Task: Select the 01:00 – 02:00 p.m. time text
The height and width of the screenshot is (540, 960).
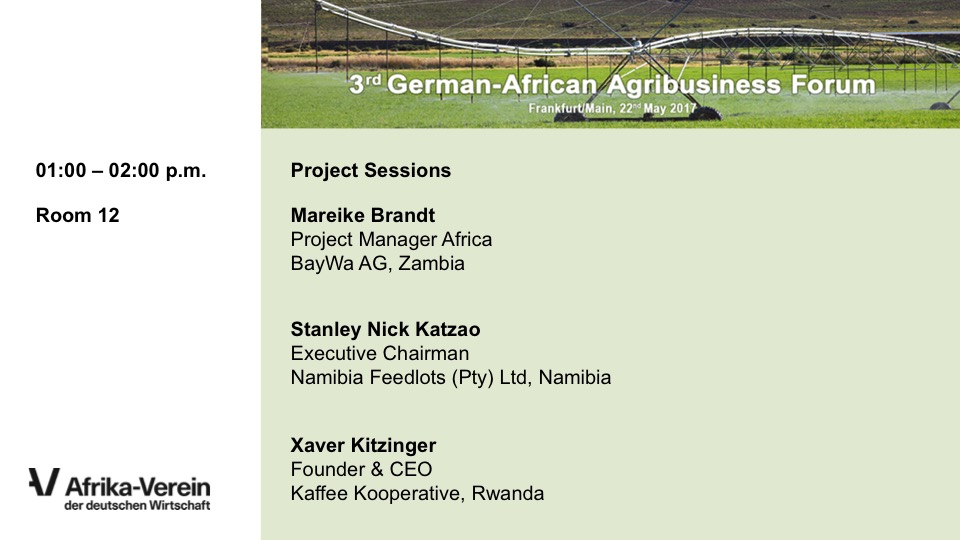Action: (121, 171)
